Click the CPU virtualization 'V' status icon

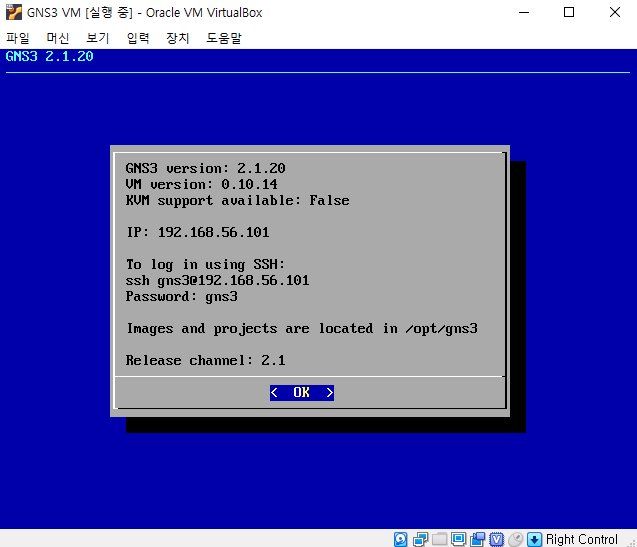pyautogui.click(x=496, y=539)
